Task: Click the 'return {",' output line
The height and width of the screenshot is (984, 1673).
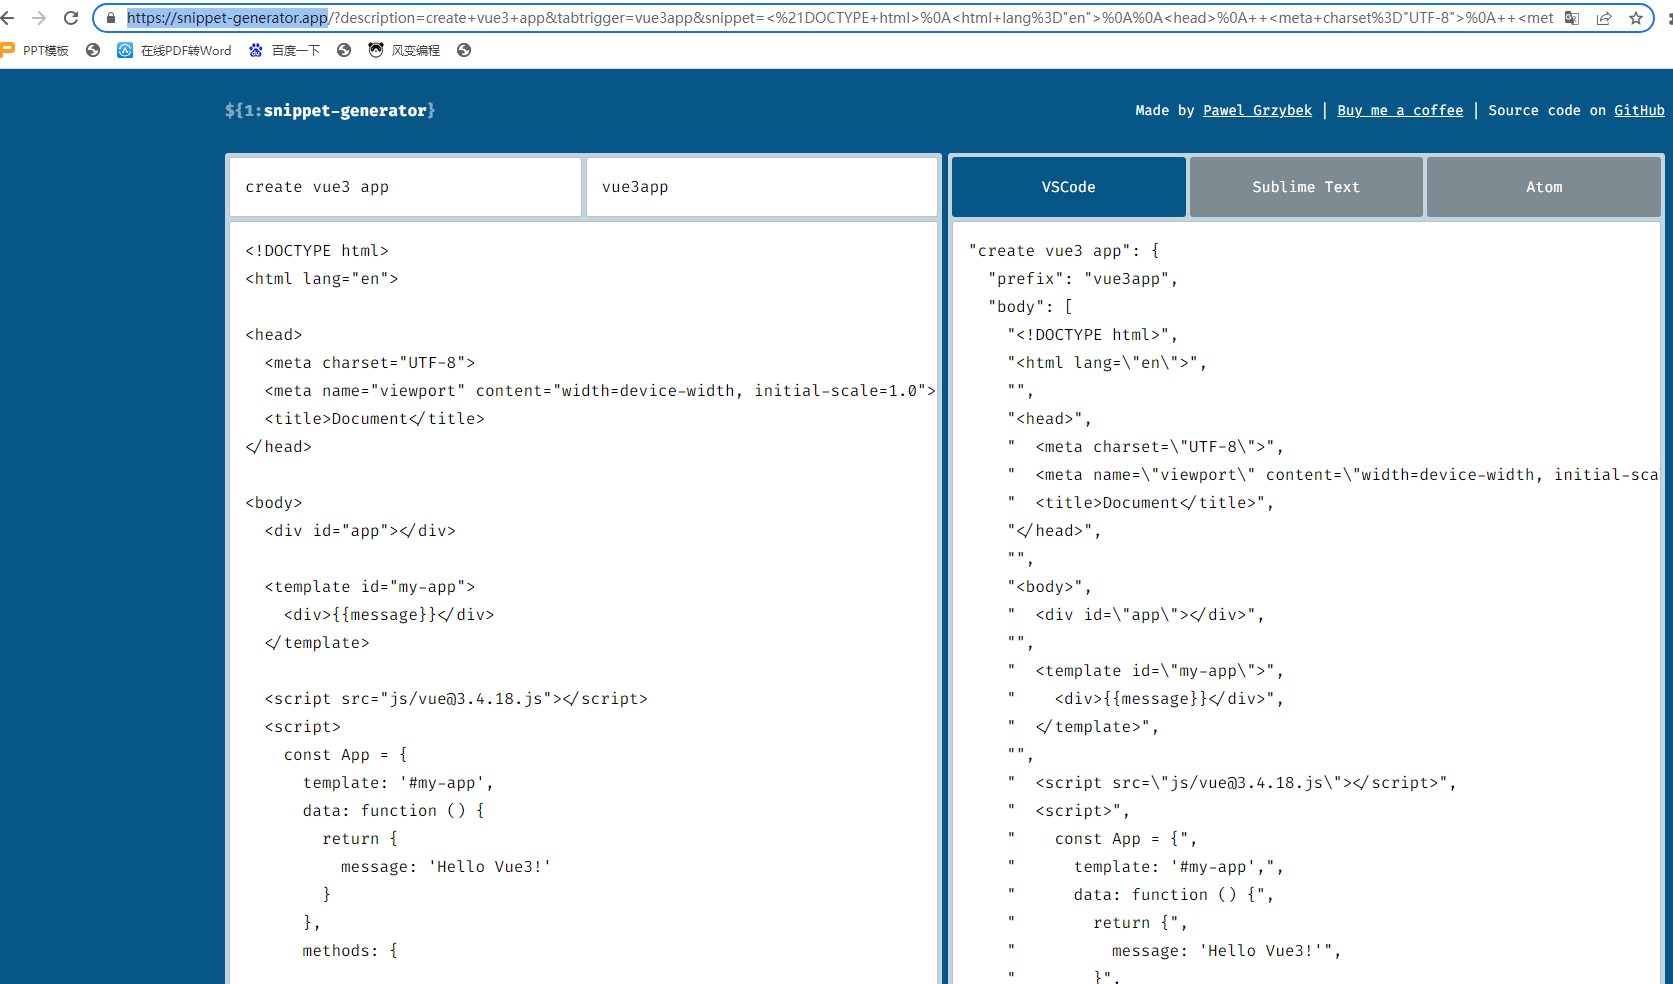Action: pos(1097,923)
